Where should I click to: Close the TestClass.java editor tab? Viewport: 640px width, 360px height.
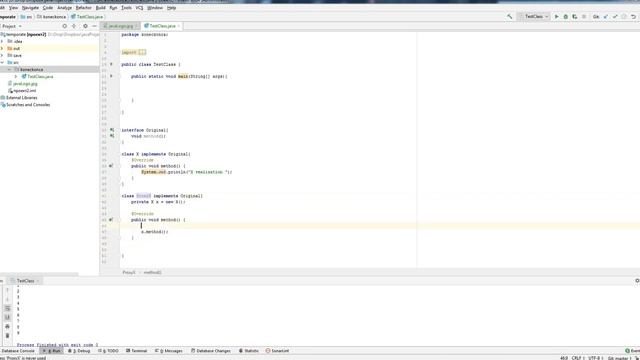coord(179,26)
